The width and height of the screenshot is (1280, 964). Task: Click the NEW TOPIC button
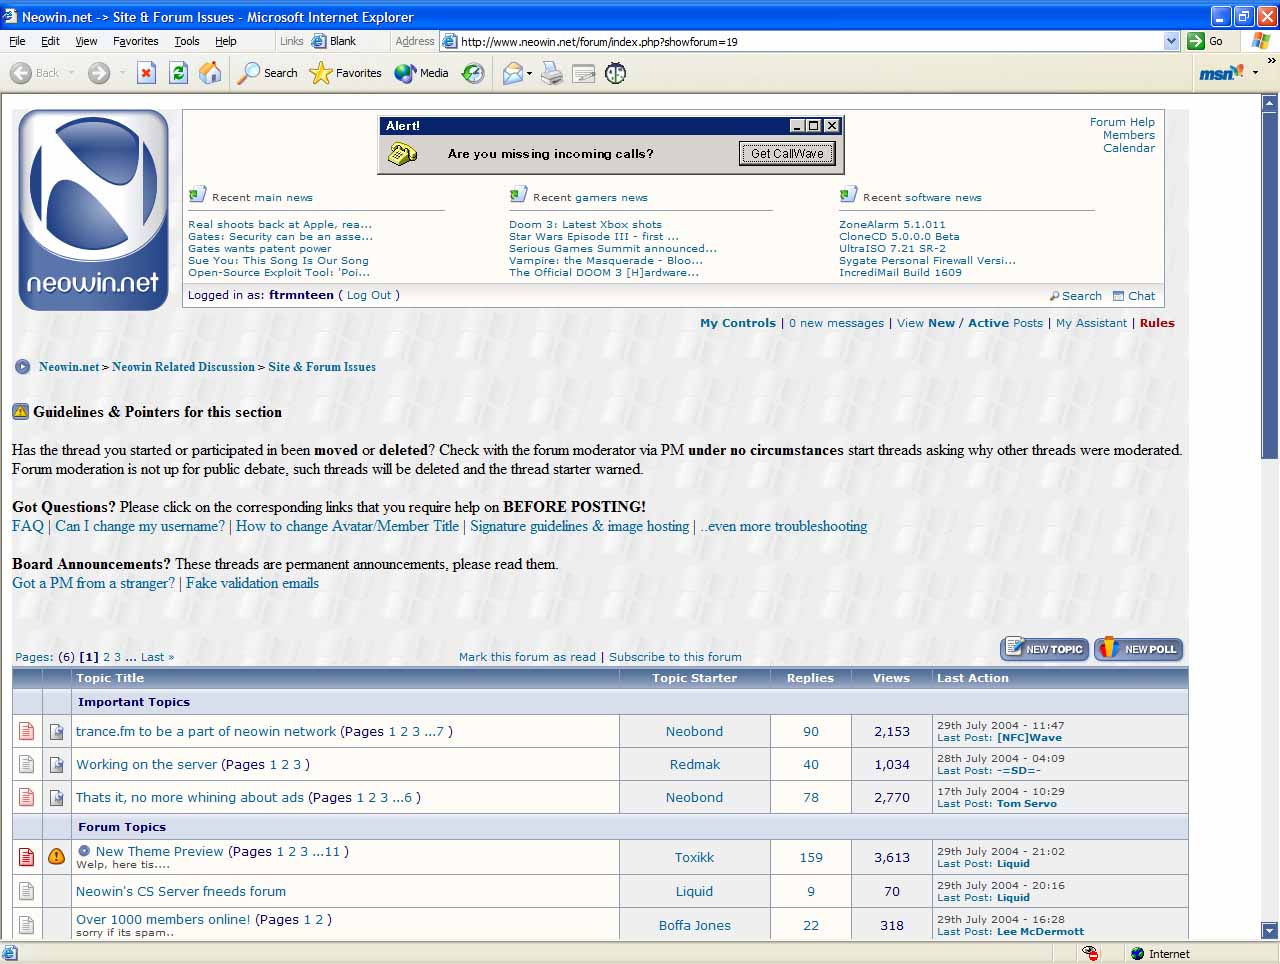click(1044, 649)
